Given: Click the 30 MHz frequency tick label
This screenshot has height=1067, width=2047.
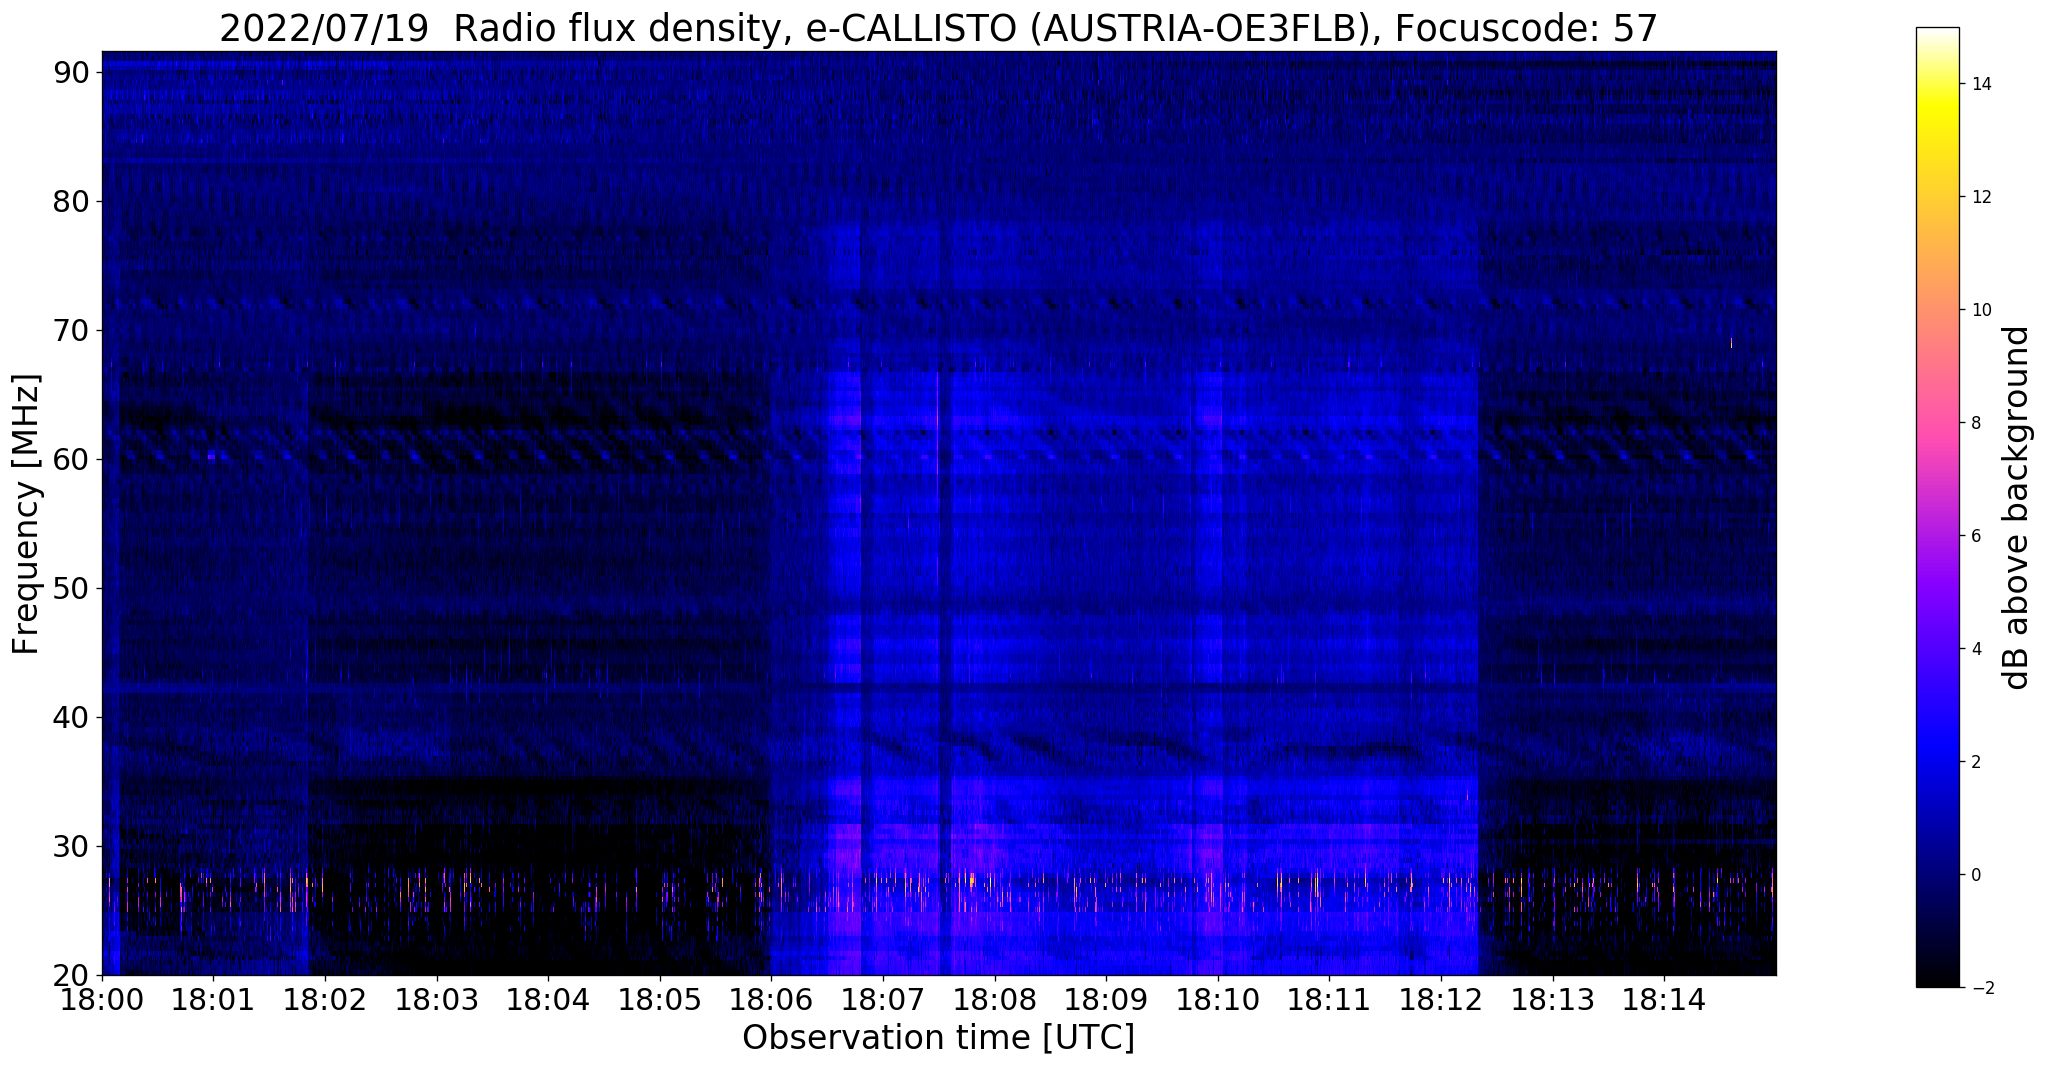Looking at the screenshot, I should pos(70,846).
